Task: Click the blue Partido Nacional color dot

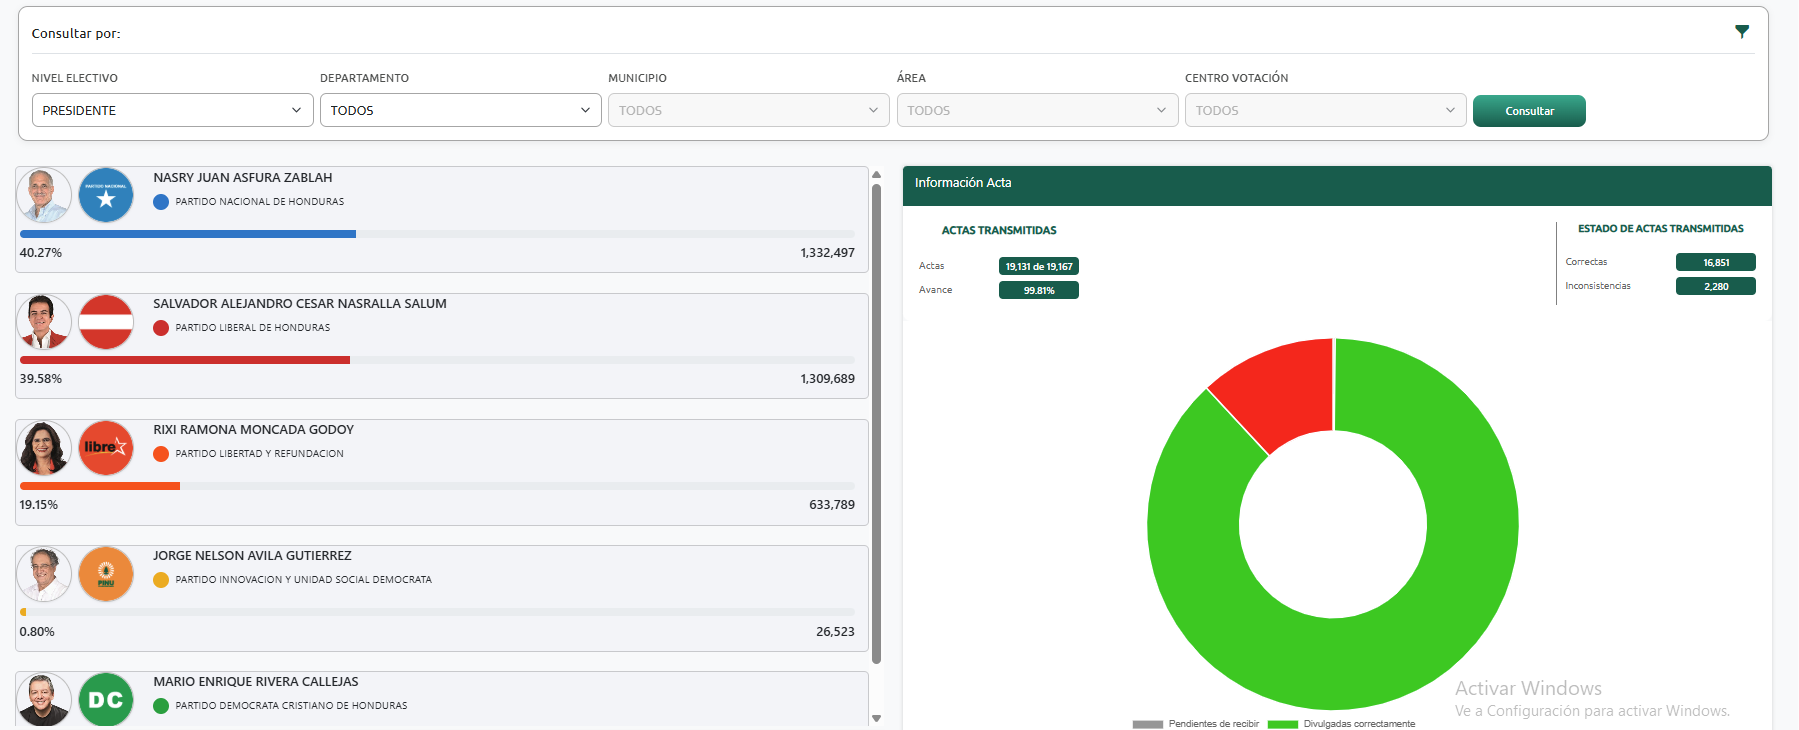Action: tap(161, 202)
